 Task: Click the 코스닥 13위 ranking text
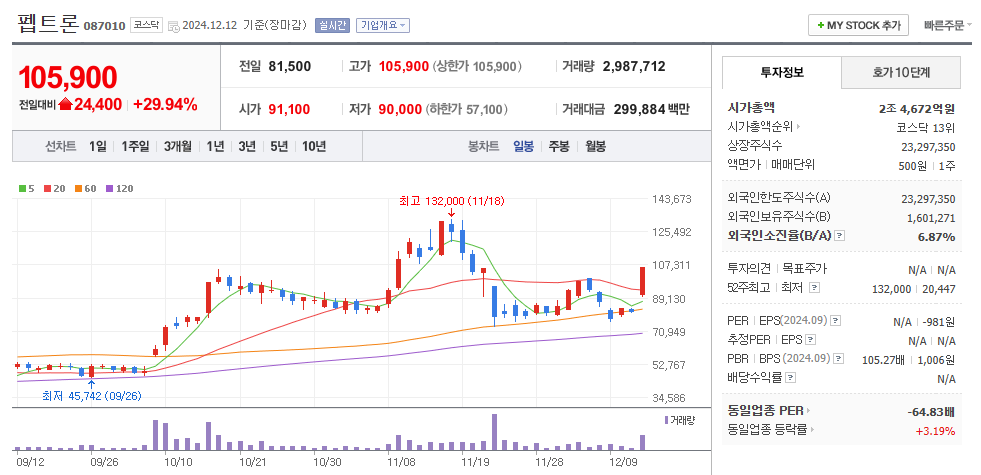coord(926,128)
